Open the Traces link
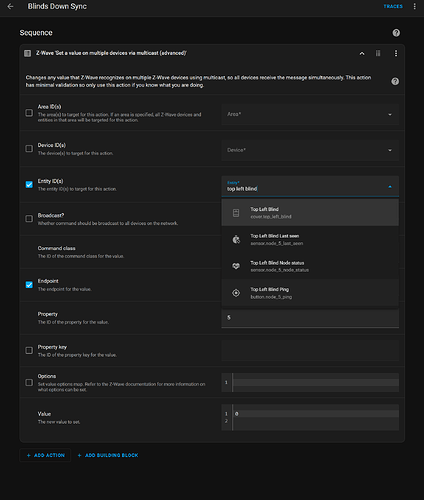424x500 pixels. coord(393,6)
